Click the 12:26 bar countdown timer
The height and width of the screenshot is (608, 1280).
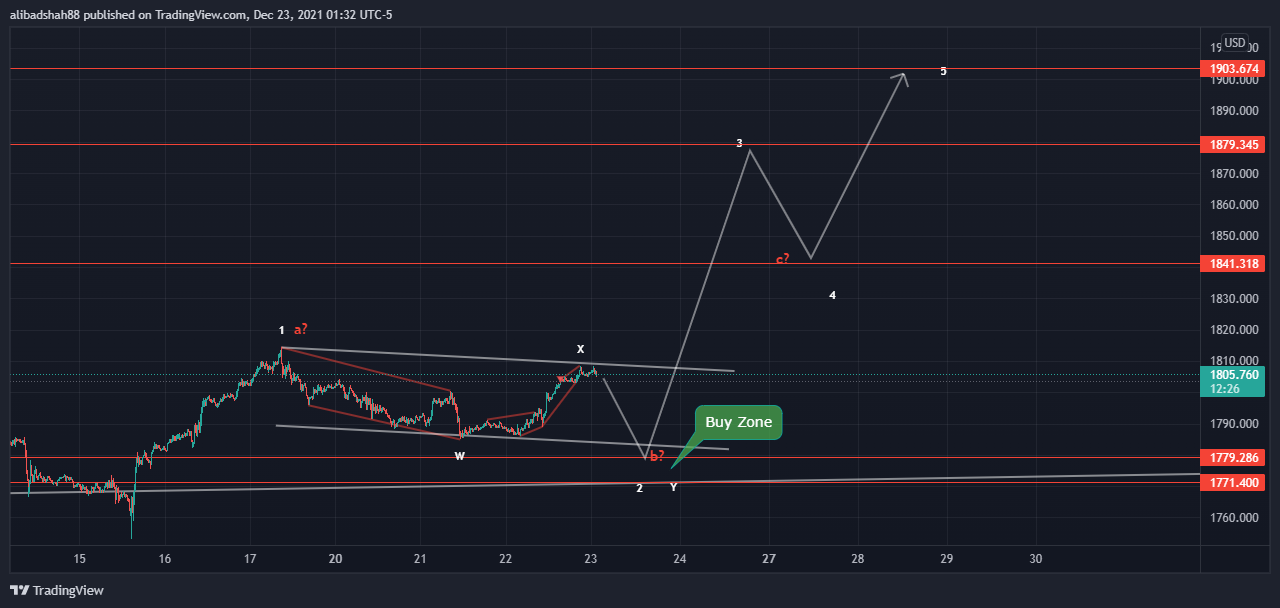pos(1225,390)
